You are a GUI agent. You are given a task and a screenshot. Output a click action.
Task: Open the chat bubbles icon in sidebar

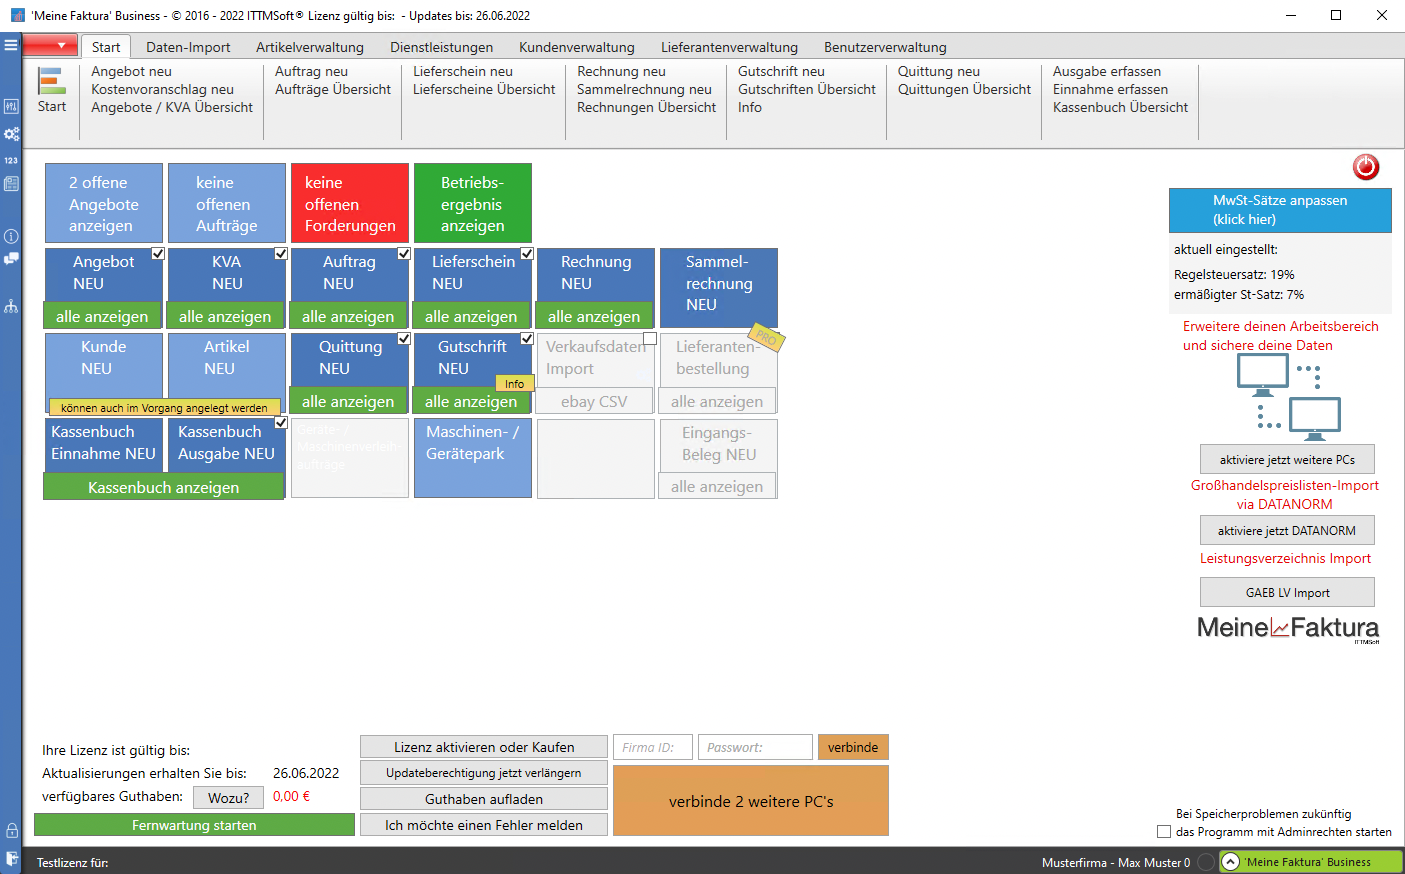(11, 259)
